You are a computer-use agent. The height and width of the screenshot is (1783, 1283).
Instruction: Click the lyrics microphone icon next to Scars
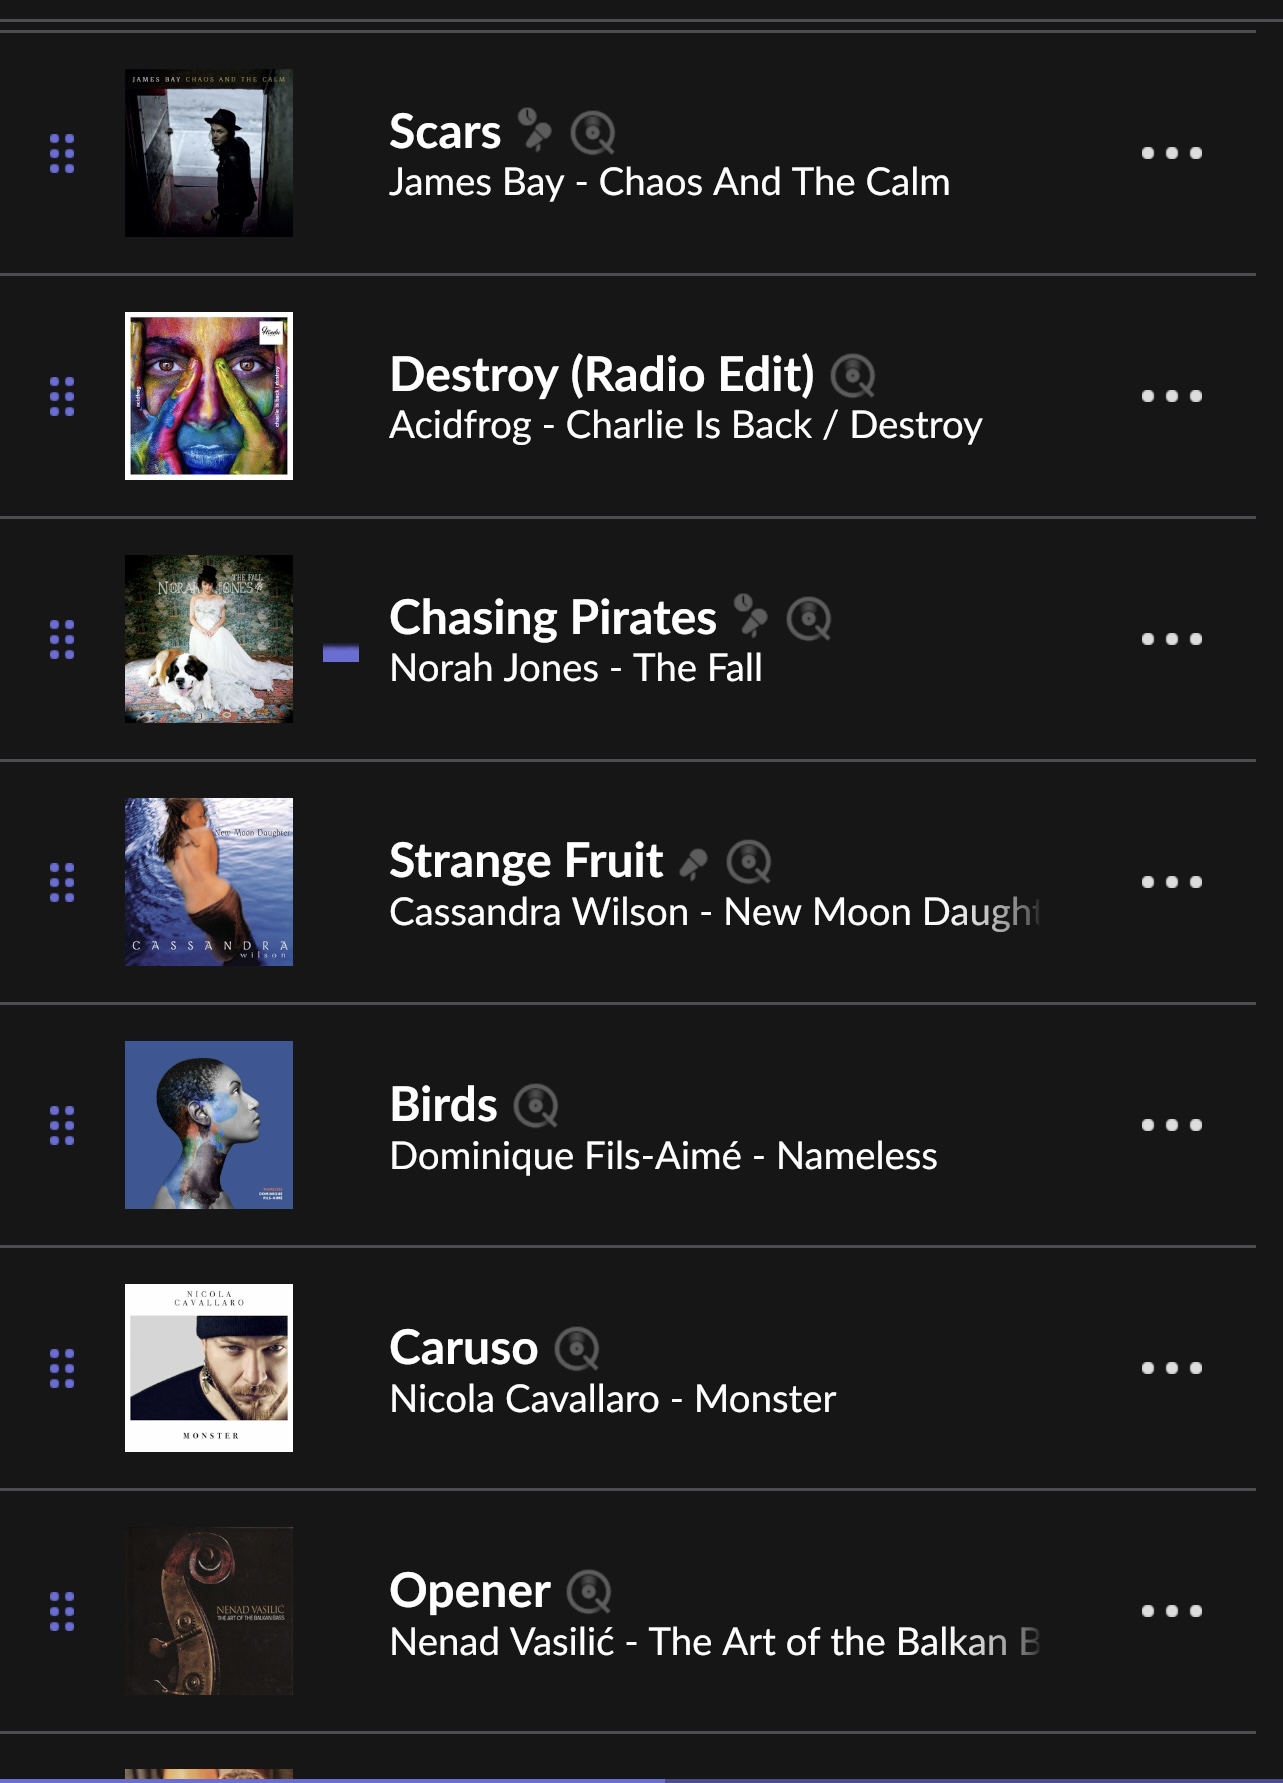tap(535, 131)
